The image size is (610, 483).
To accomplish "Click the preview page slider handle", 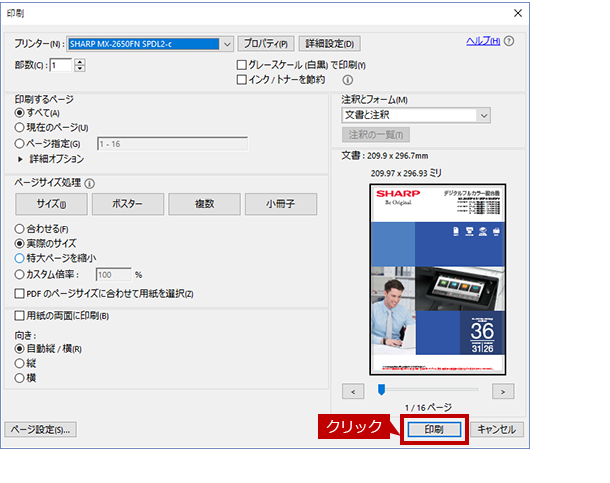I will pyautogui.click(x=382, y=390).
